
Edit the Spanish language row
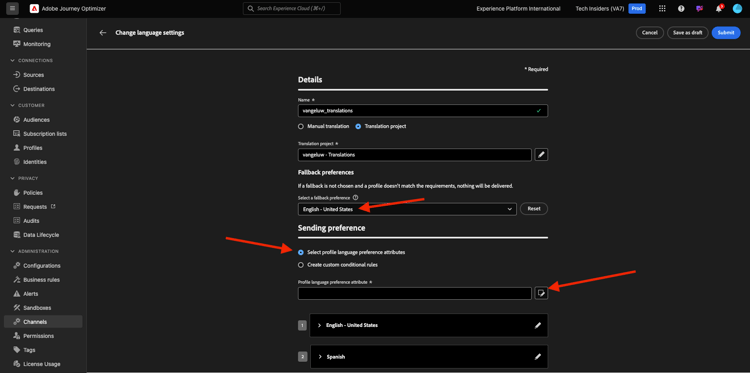click(x=538, y=357)
